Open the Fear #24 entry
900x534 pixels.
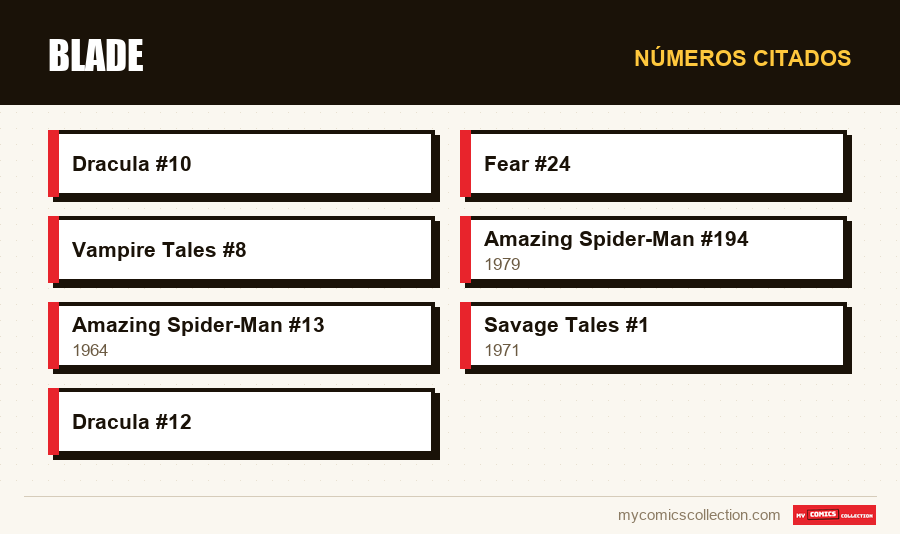654,164
